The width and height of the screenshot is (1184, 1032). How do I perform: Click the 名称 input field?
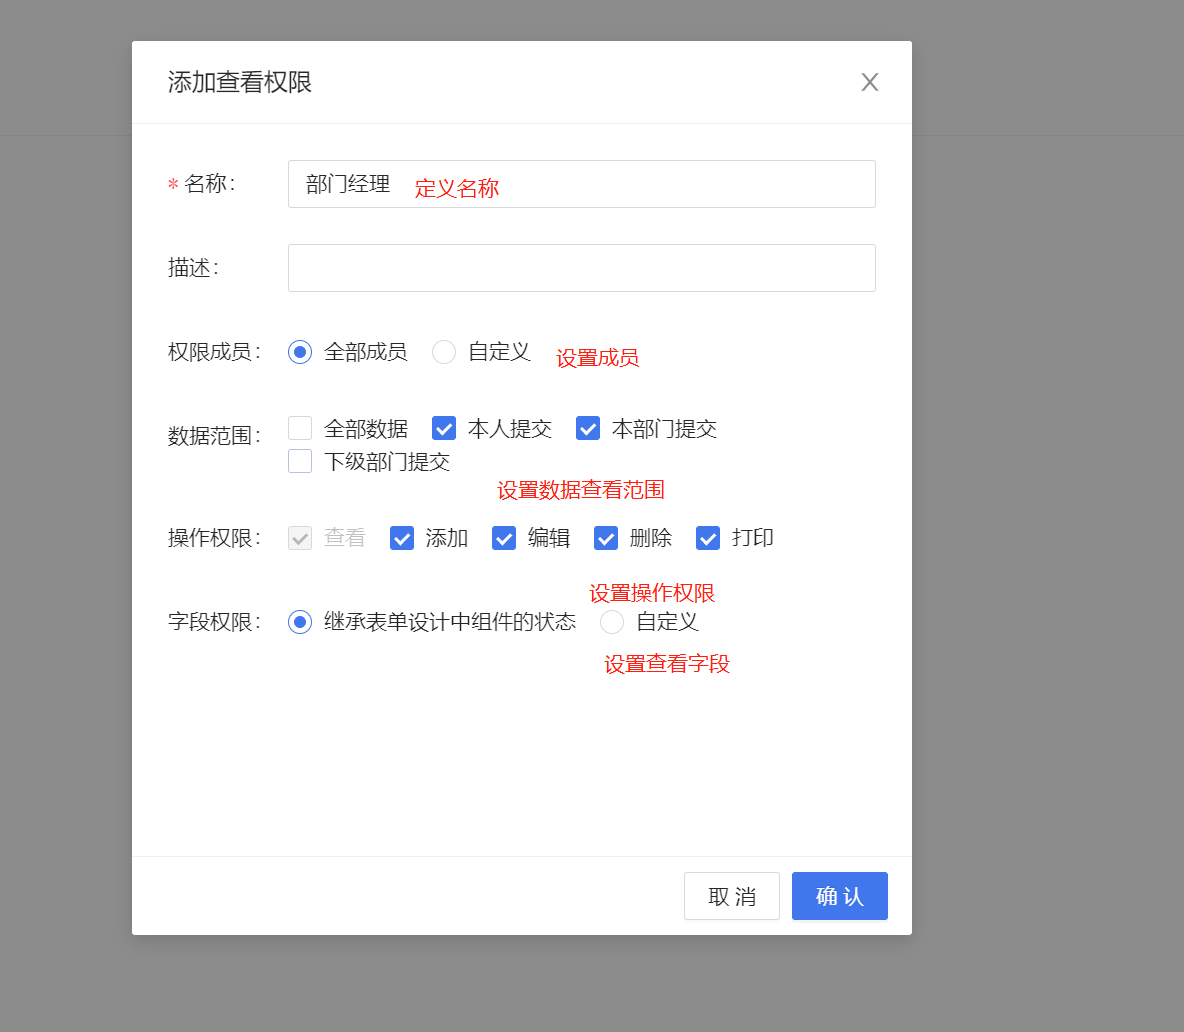581,184
